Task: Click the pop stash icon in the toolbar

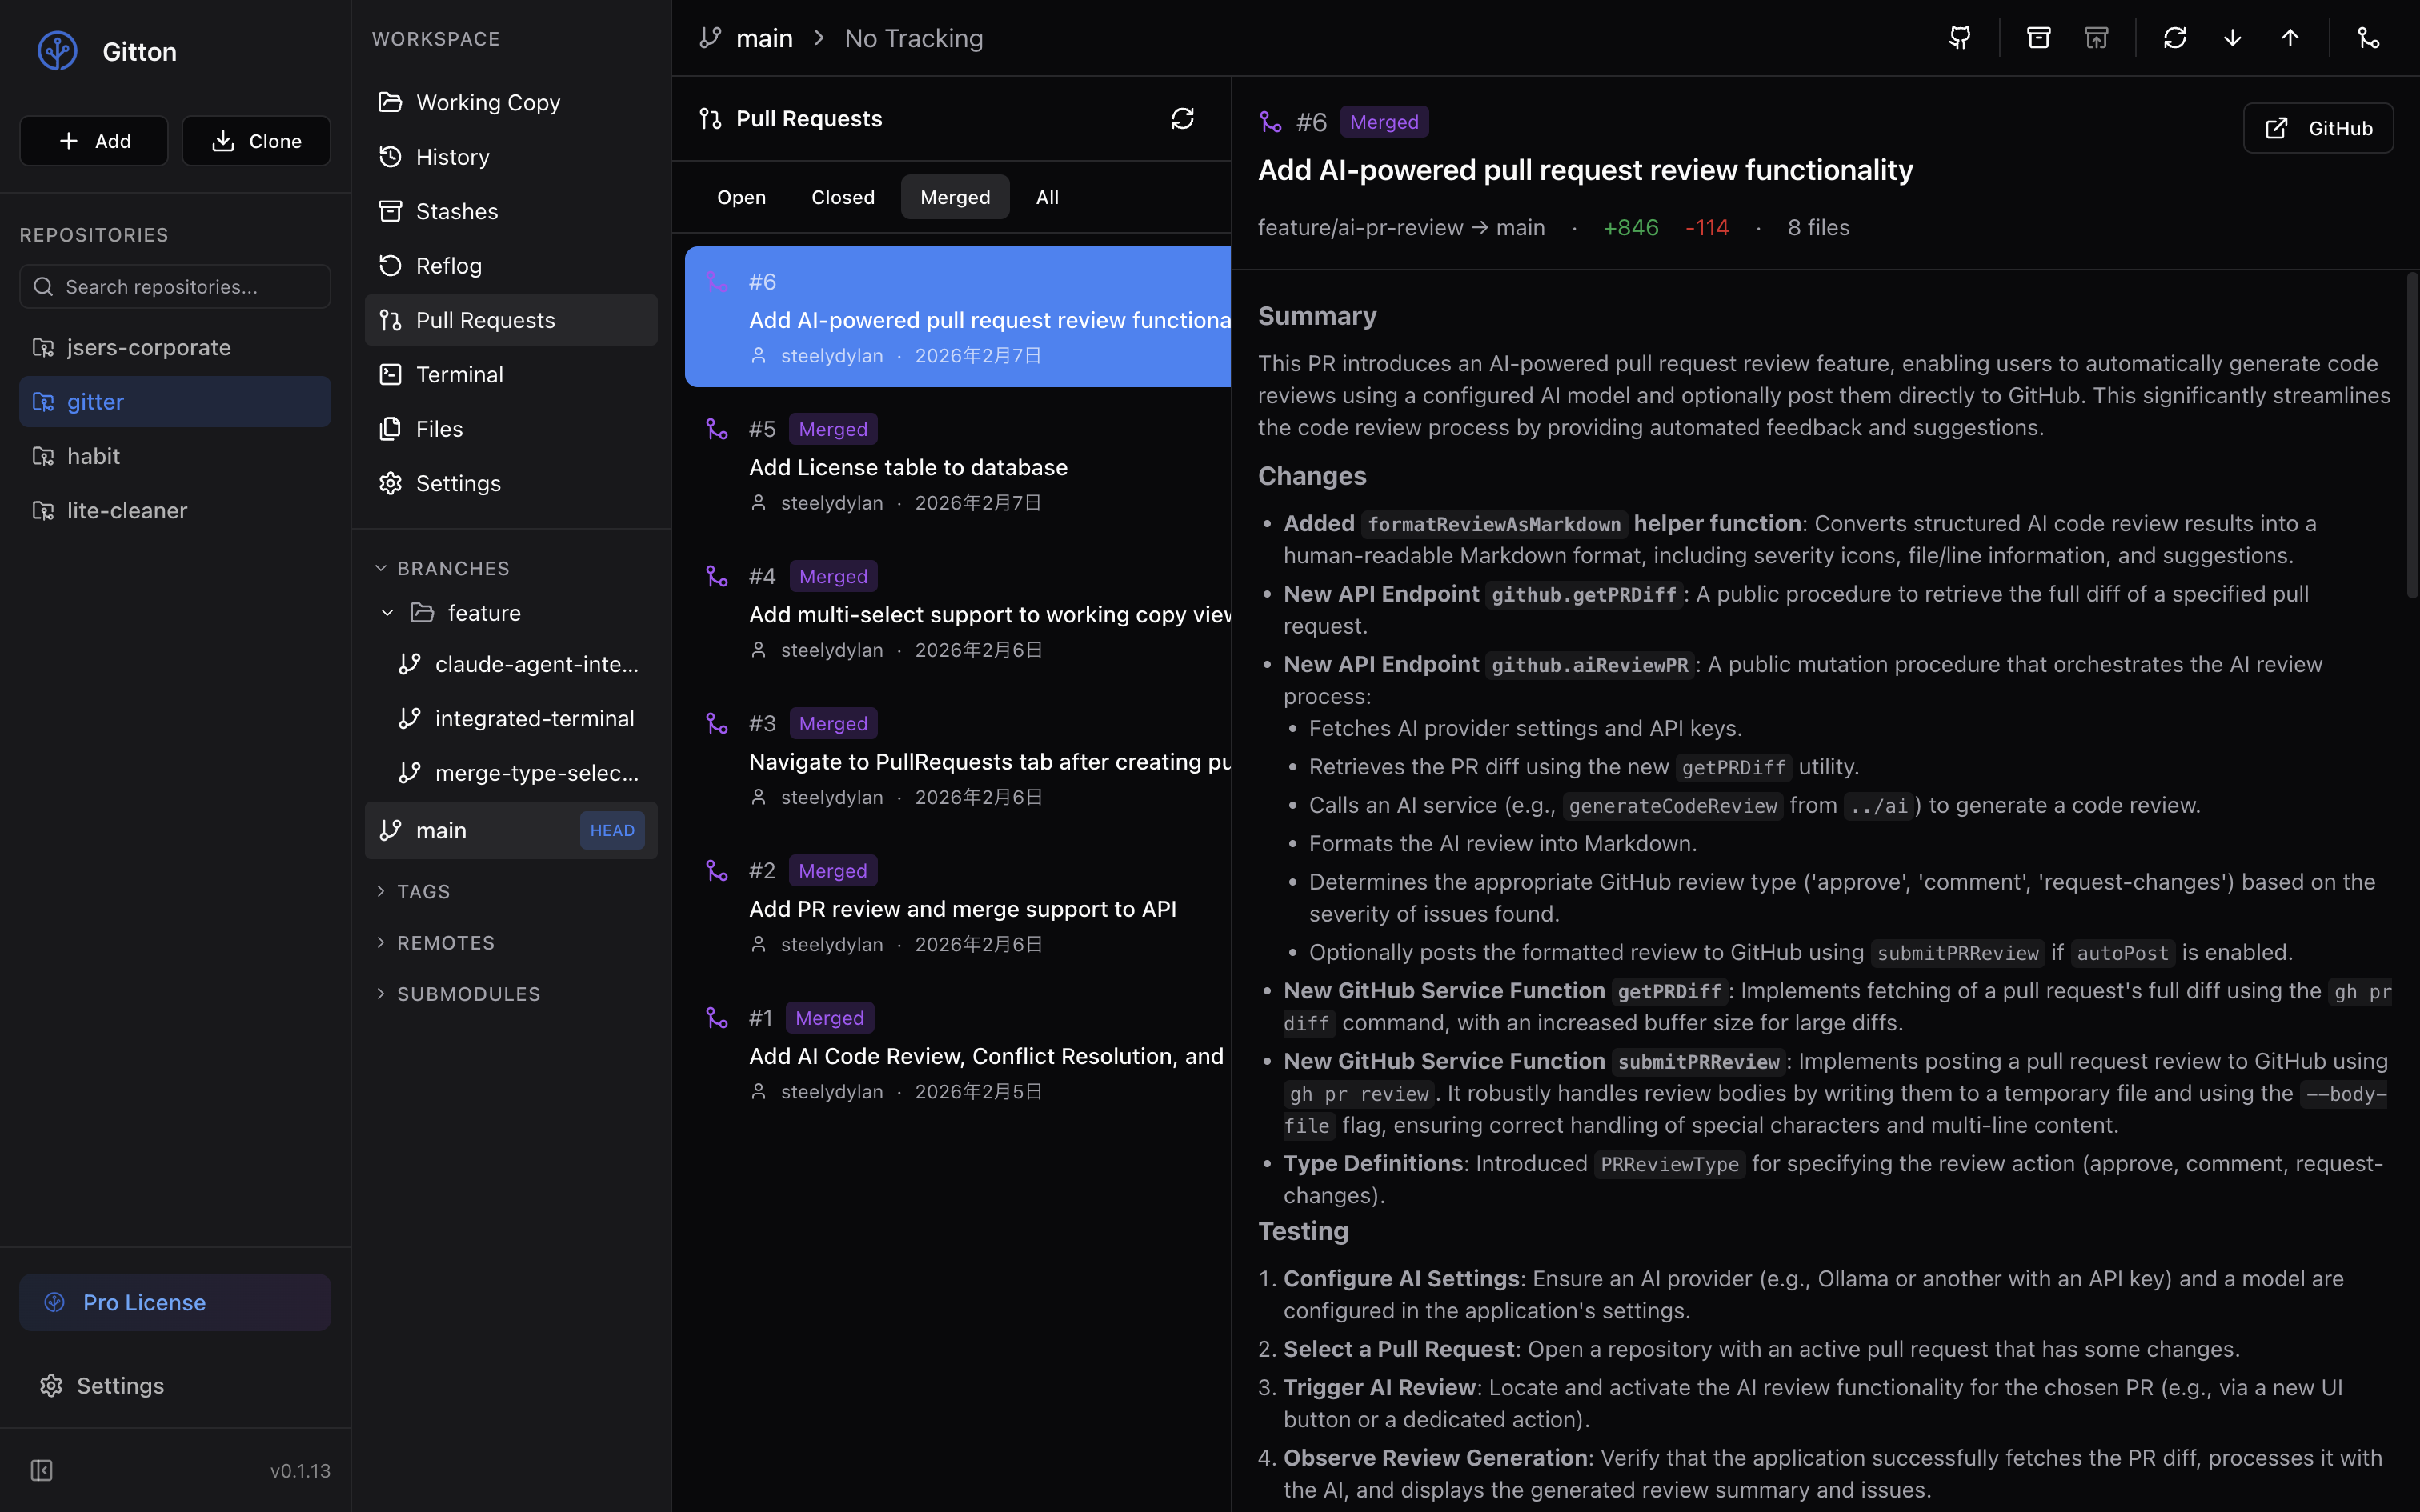Action: (x=2096, y=37)
